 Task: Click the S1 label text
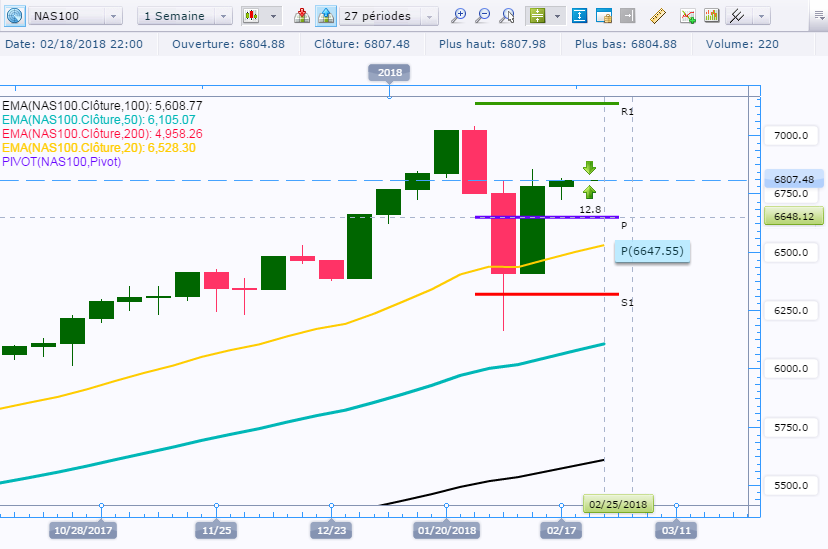[627, 302]
